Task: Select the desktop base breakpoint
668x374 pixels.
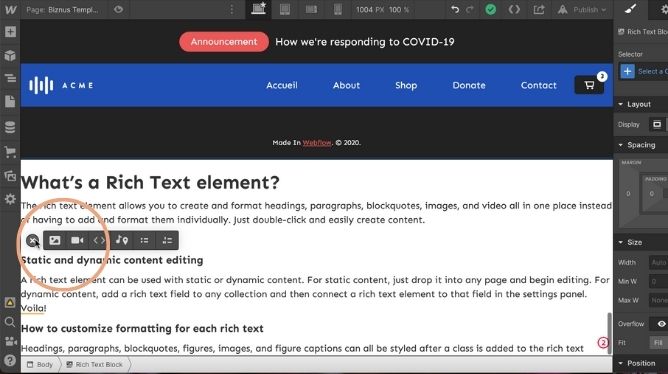Action: pos(258,9)
